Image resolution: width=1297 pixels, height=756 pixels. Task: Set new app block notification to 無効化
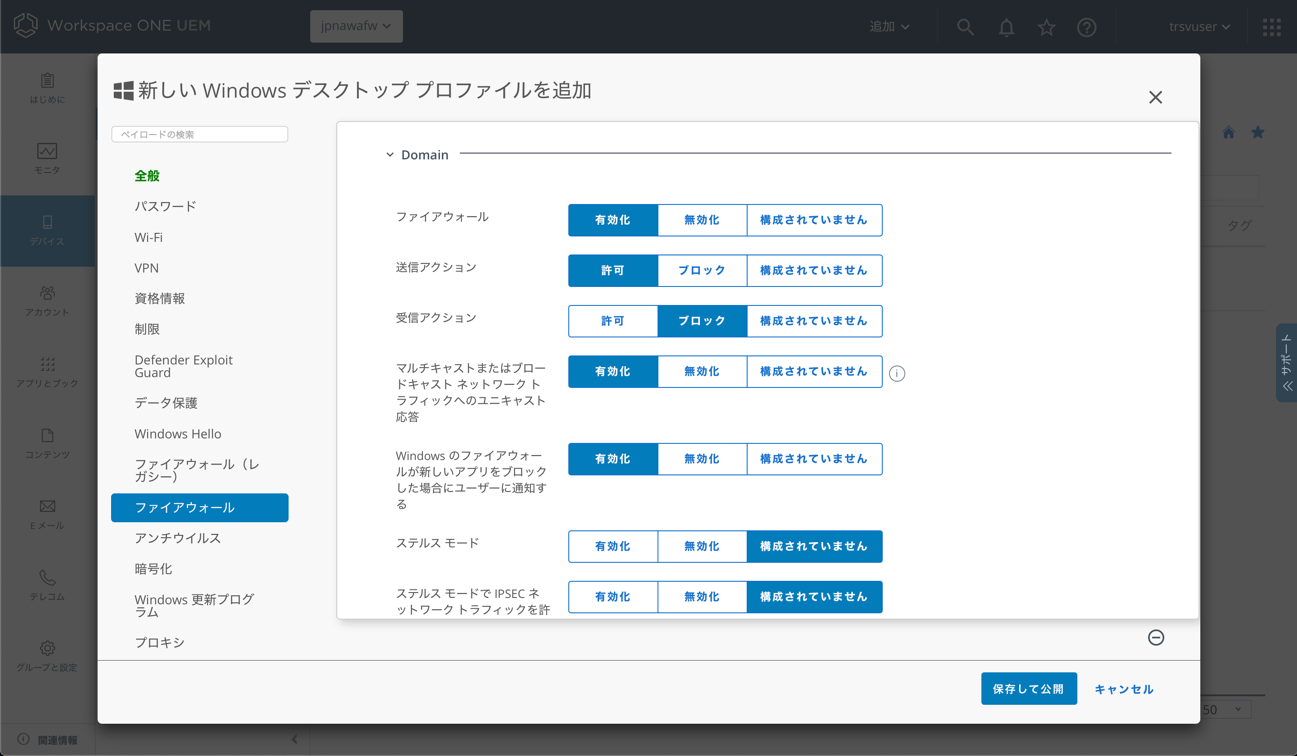tap(701, 459)
